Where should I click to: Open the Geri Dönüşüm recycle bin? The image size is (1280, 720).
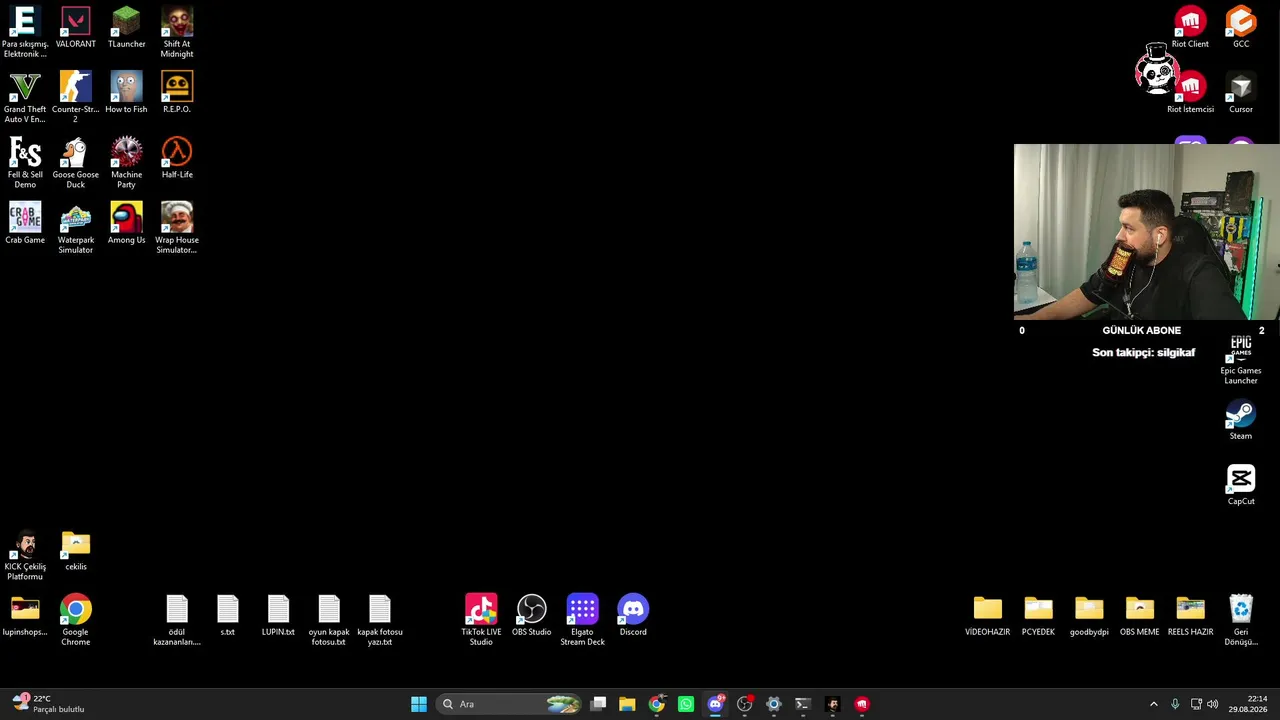coord(1241,620)
